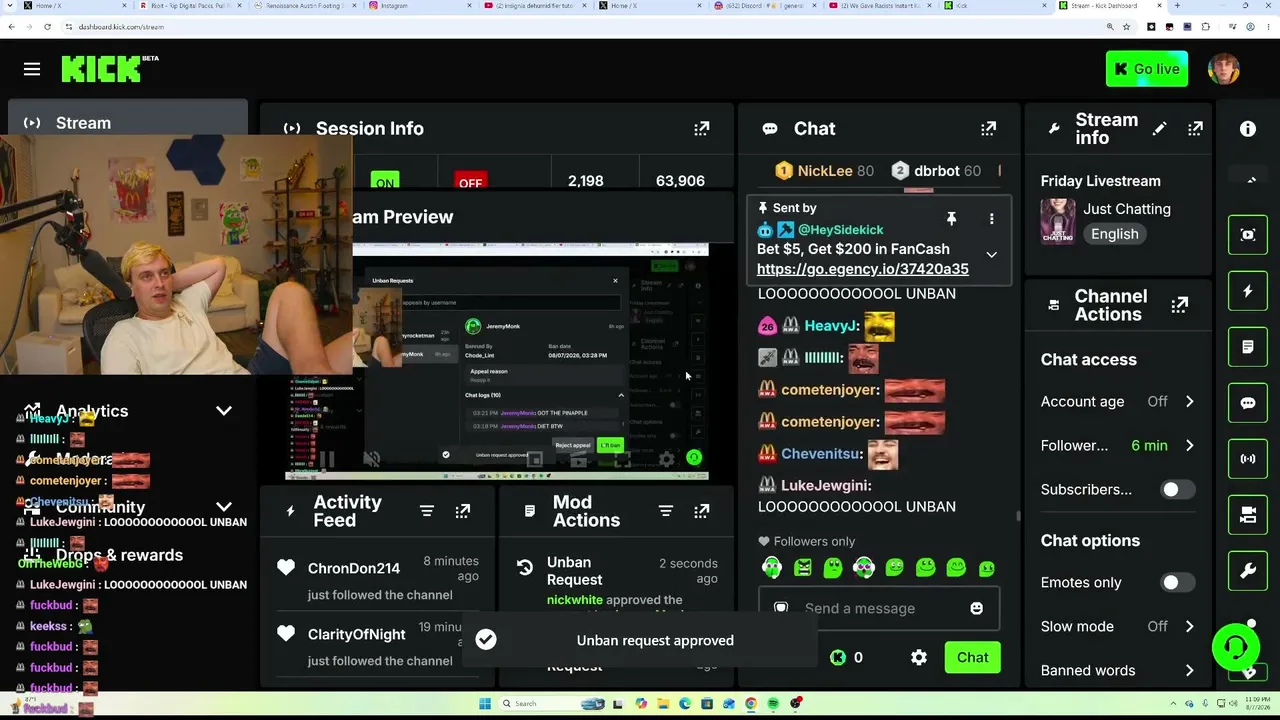Collapse the right sidebar up arrow

1251,180
